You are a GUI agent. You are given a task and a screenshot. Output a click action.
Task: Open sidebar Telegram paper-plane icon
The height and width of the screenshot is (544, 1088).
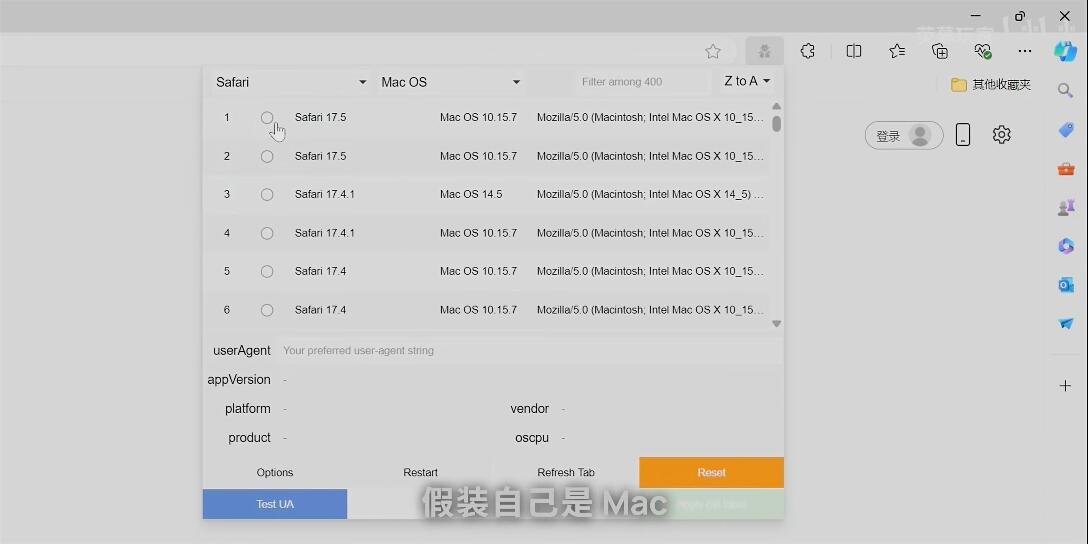tap(1066, 323)
